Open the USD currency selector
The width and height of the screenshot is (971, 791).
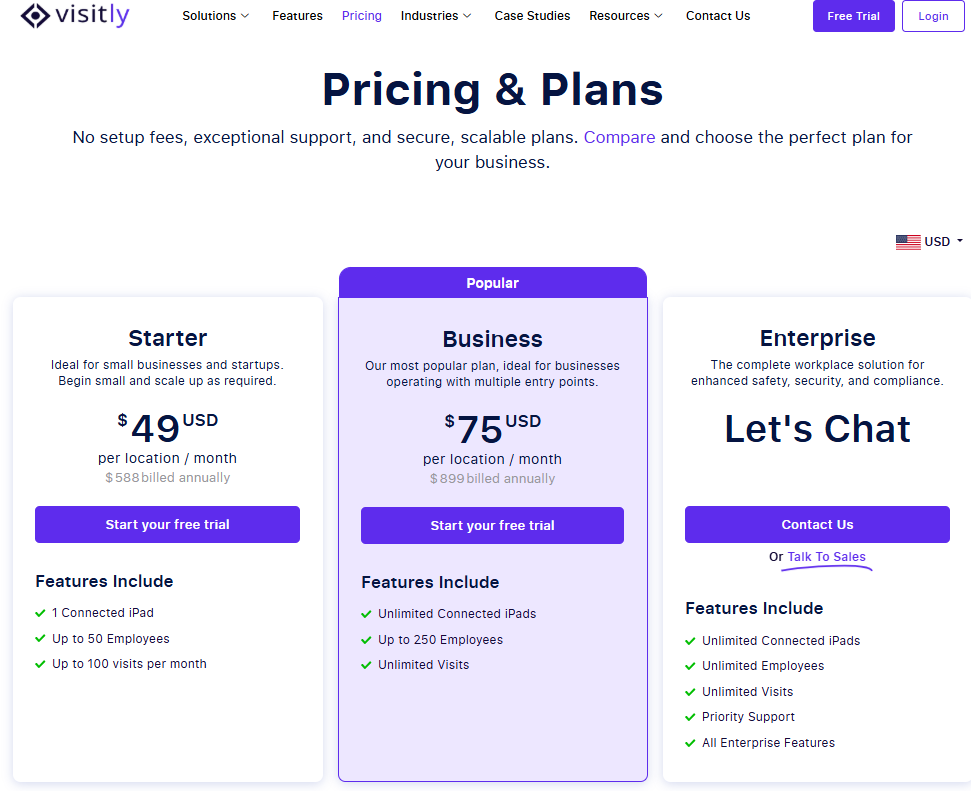click(x=929, y=242)
